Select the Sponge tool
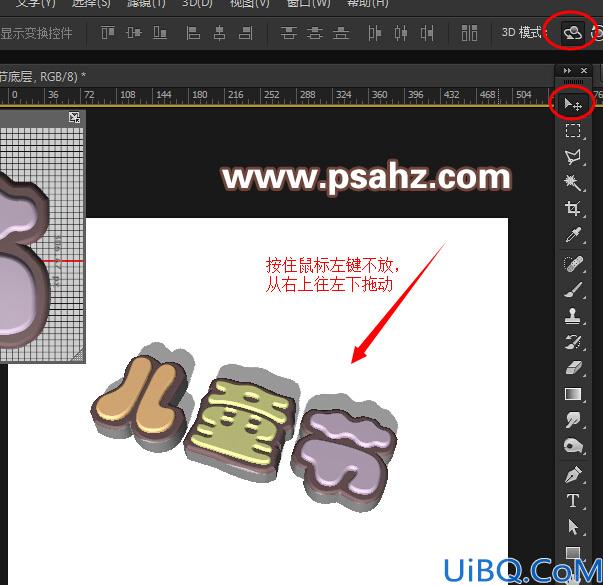 pyautogui.click(x=573, y=446)
